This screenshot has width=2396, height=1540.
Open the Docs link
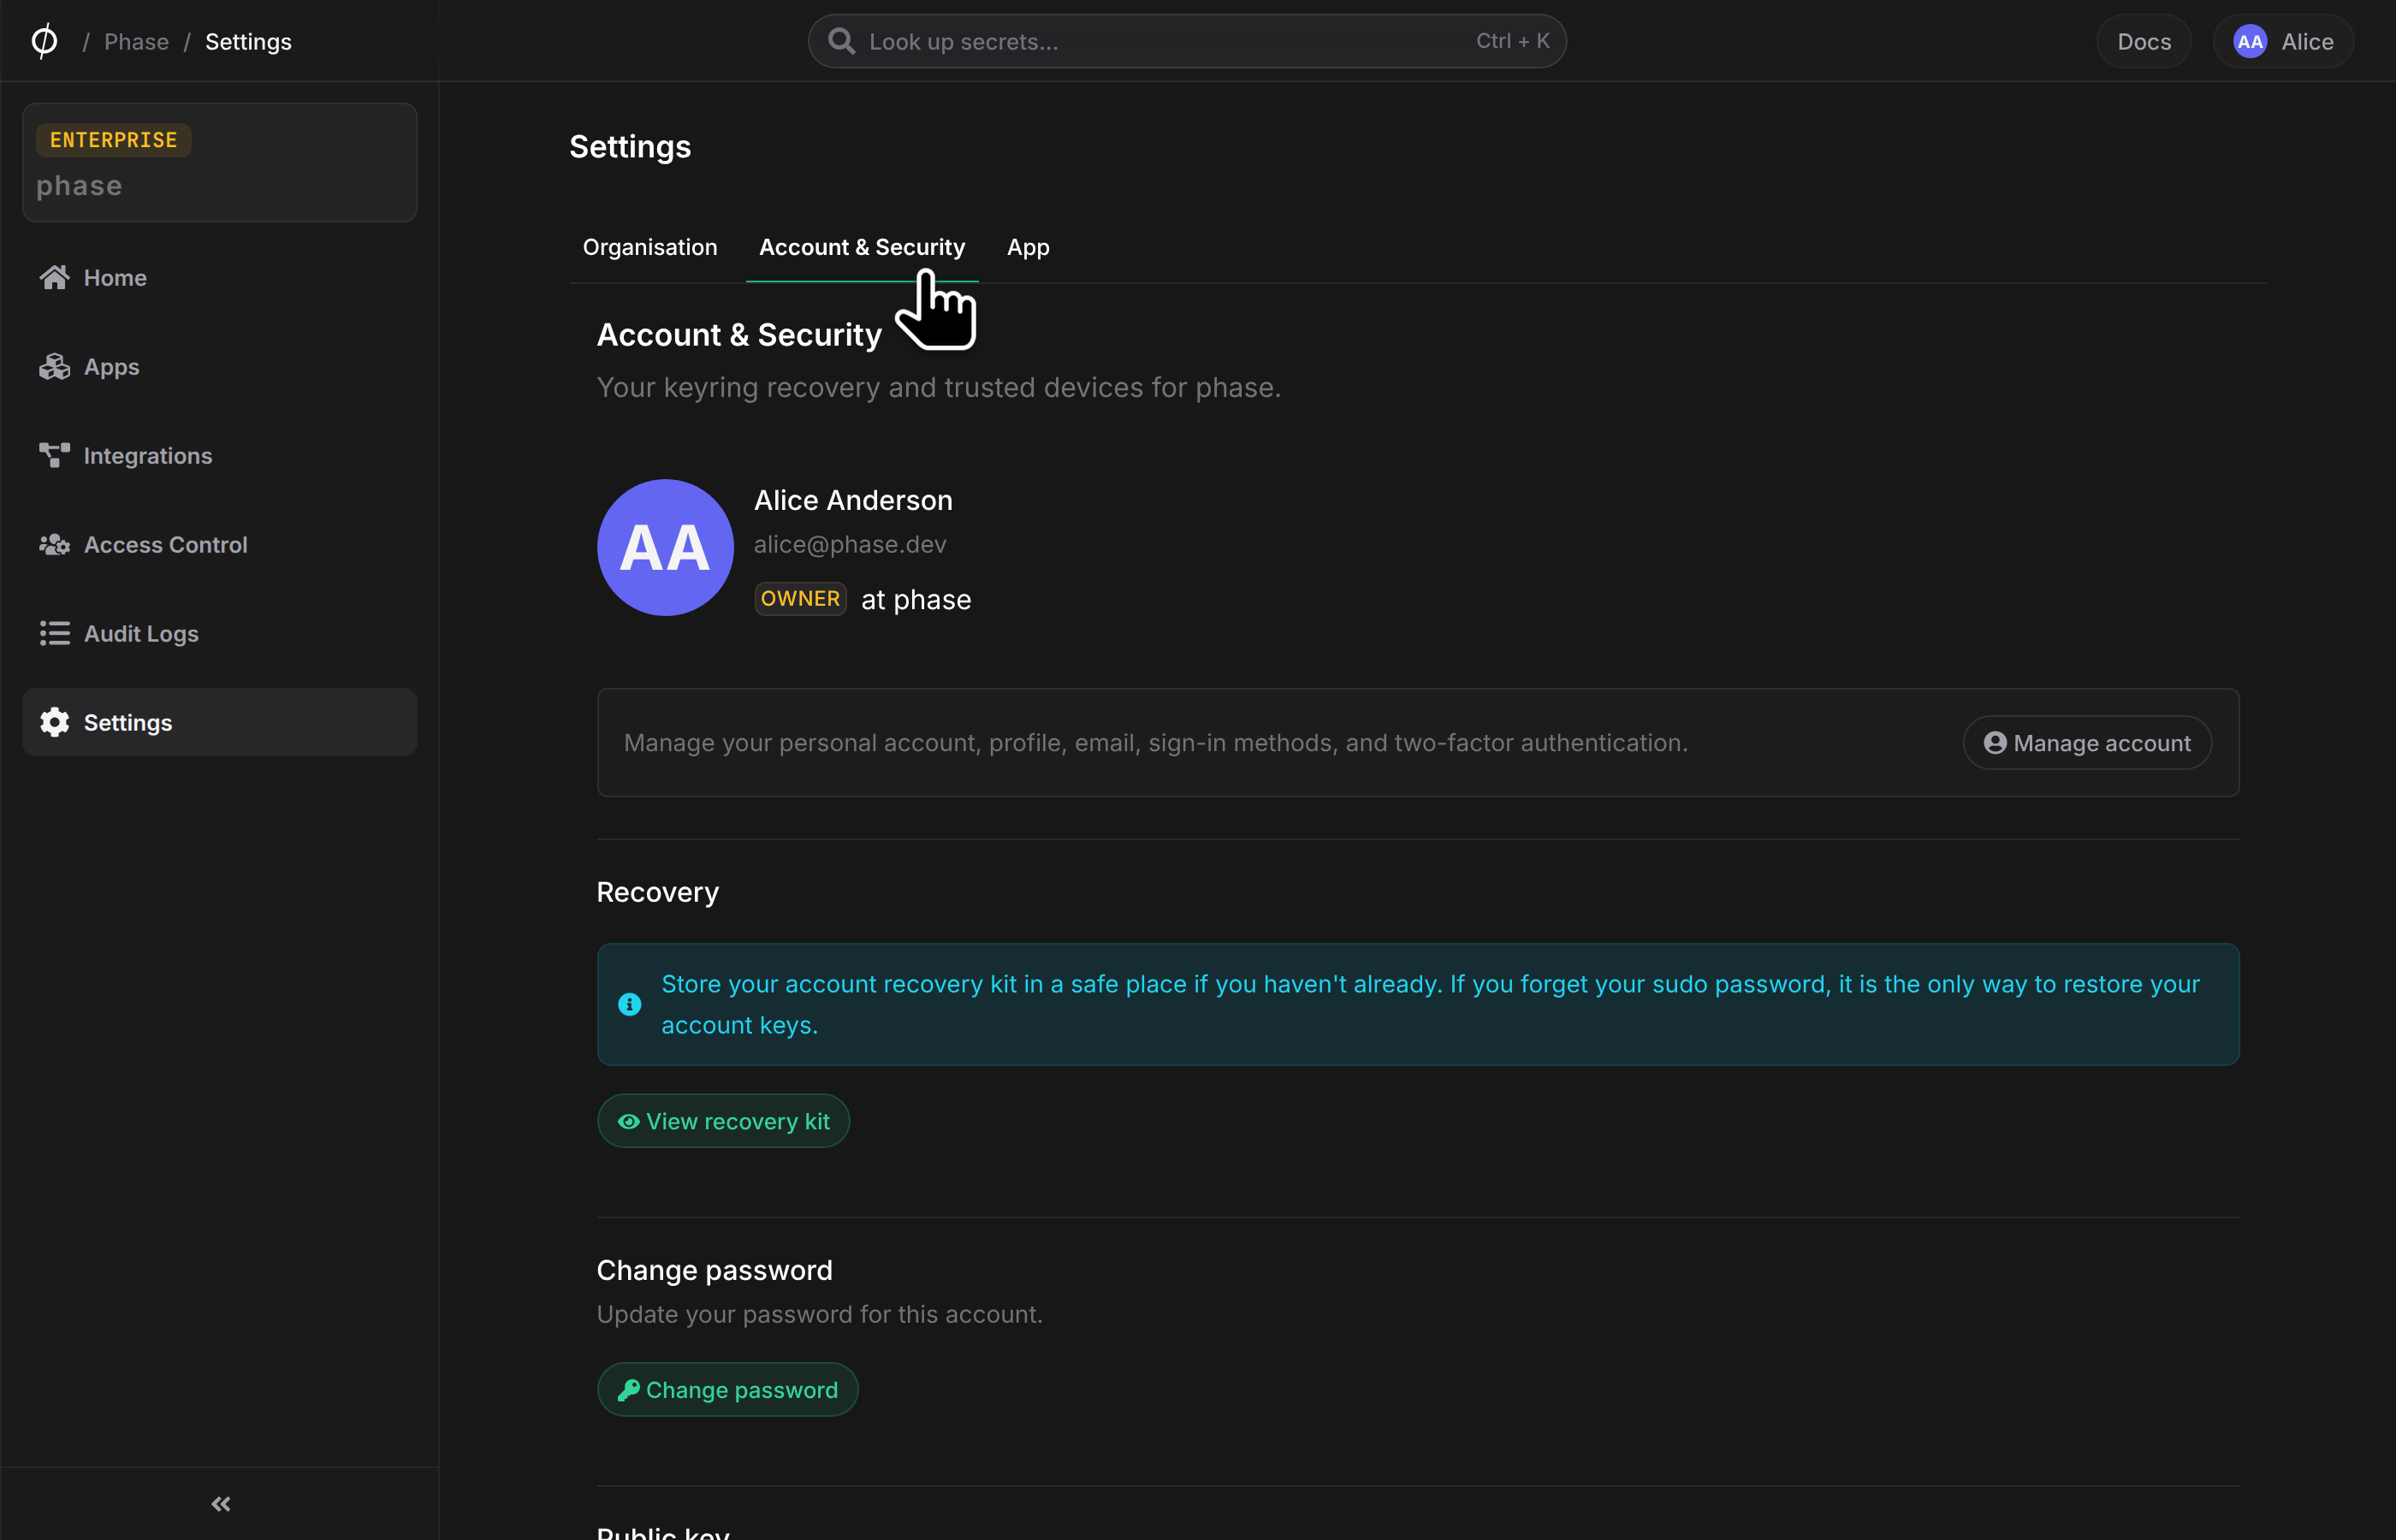tap(2144, 41)
